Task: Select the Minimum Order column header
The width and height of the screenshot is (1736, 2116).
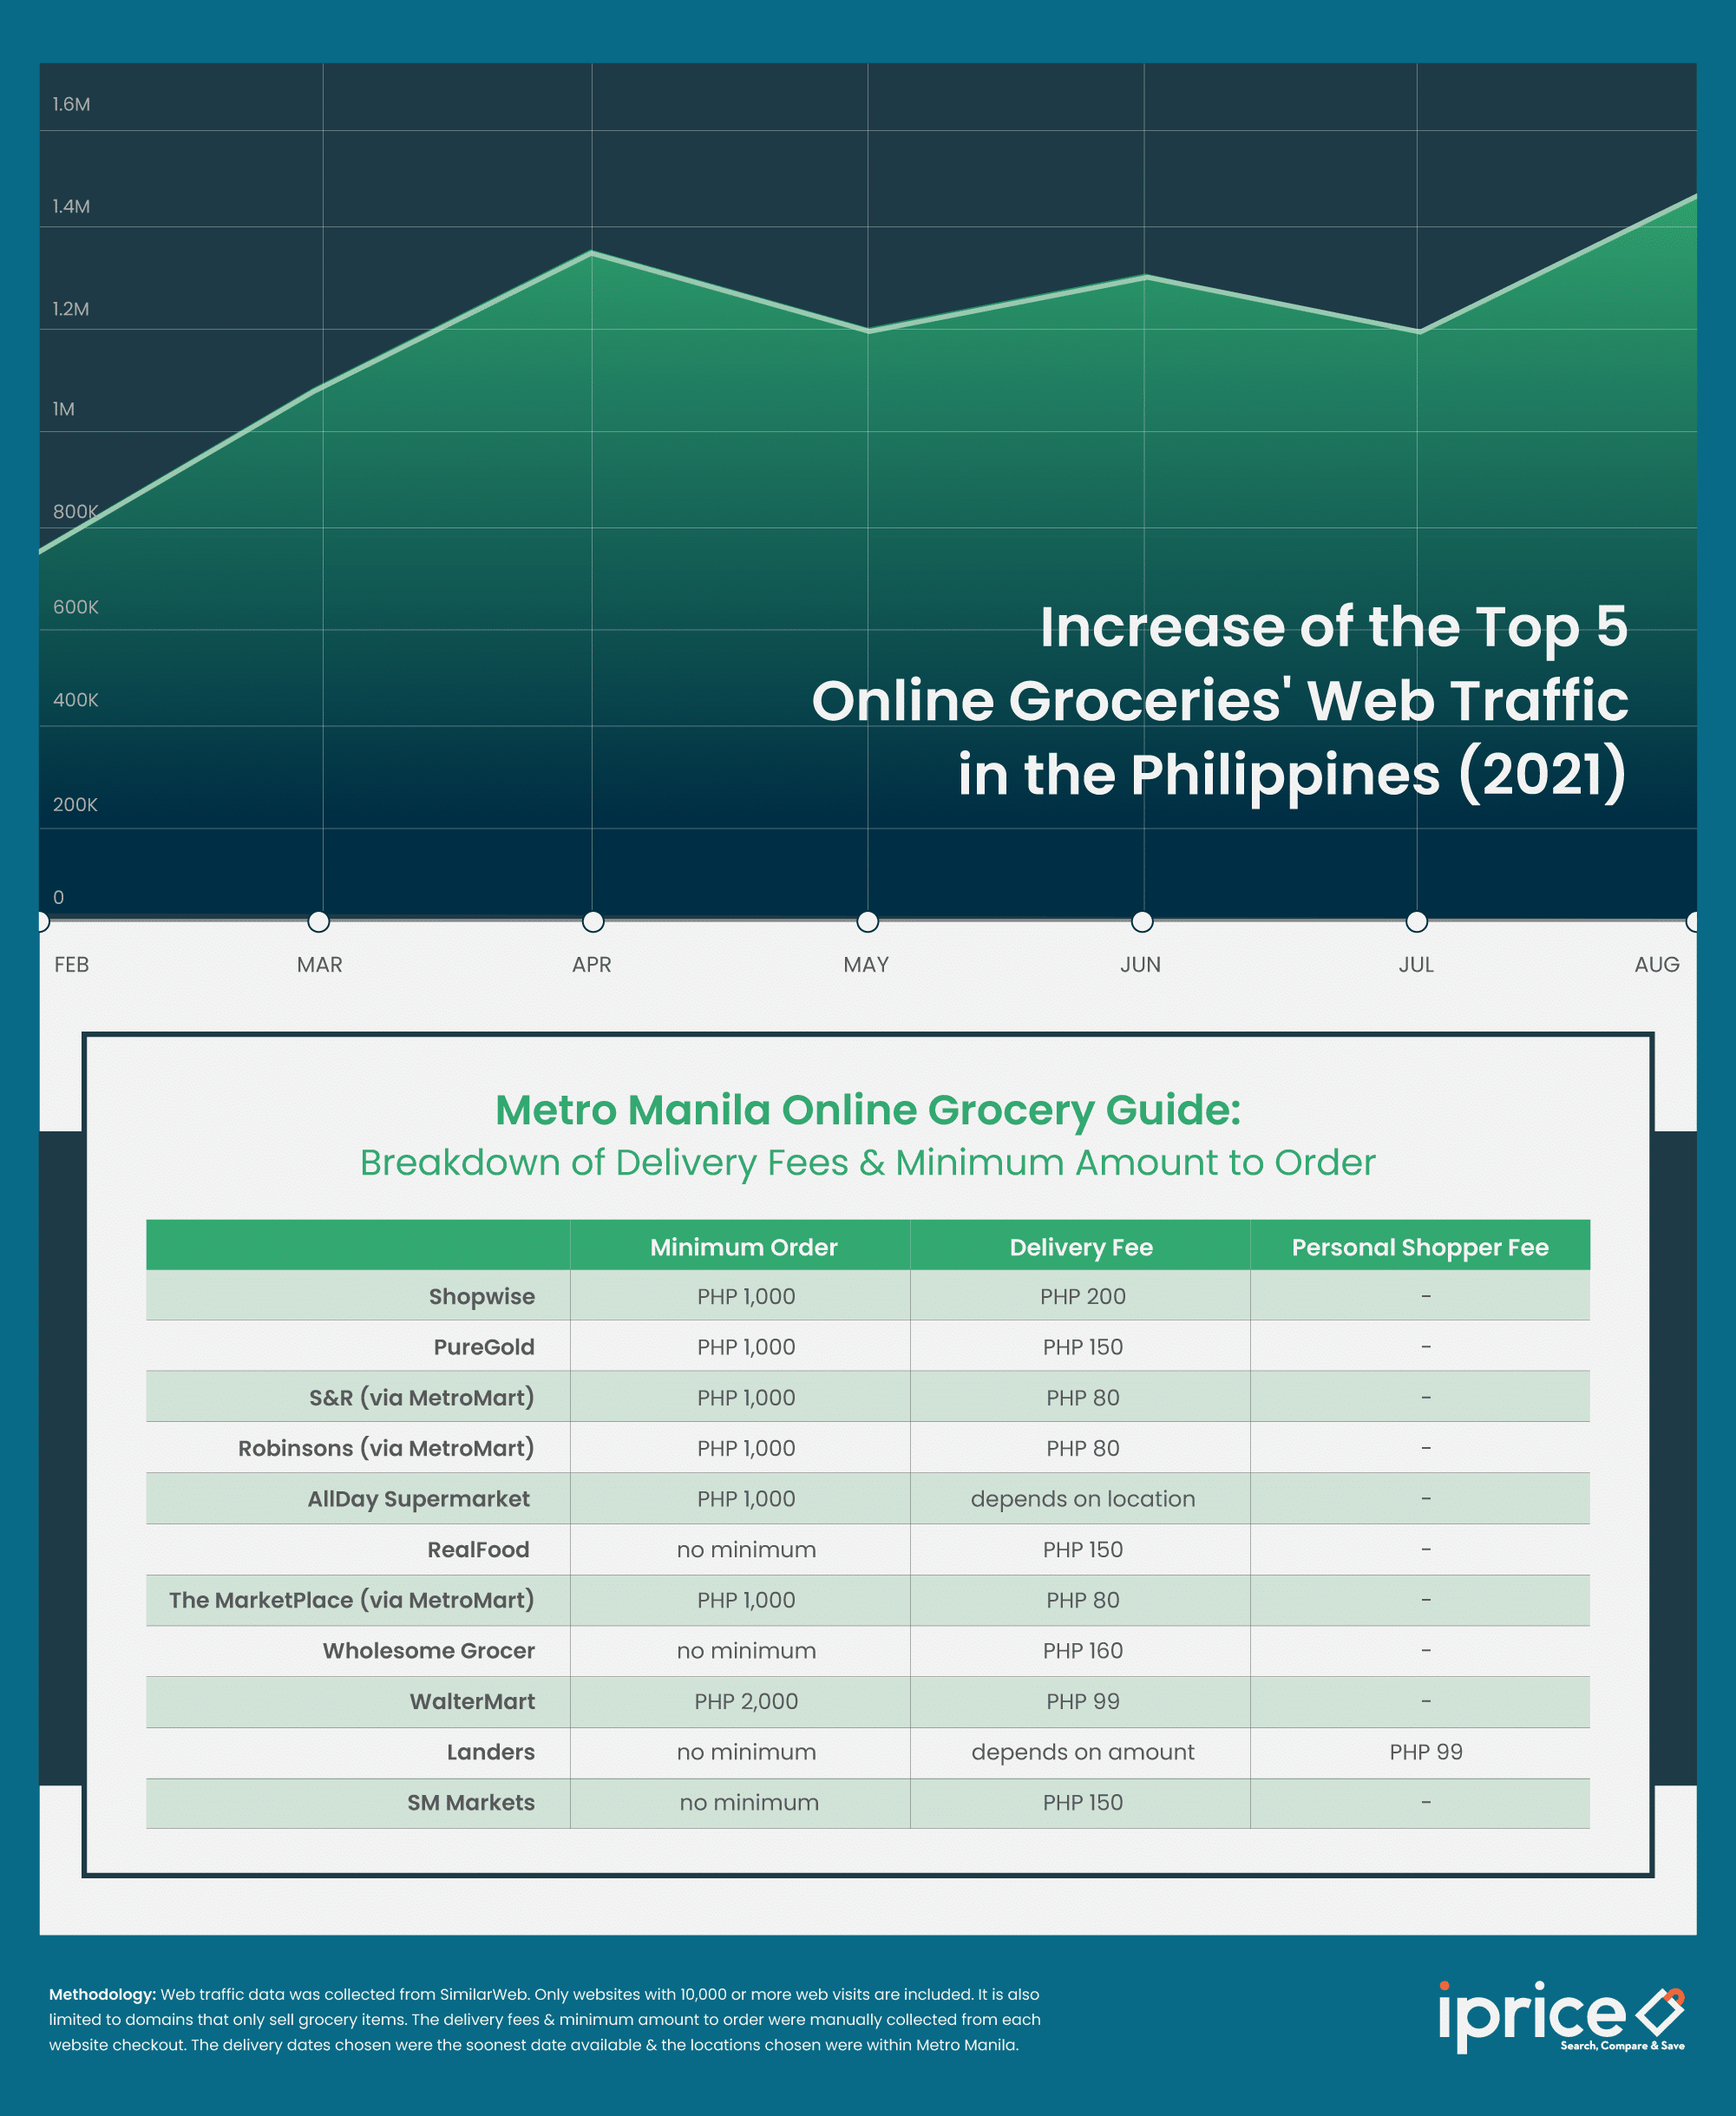Action: coord(743,1247)
